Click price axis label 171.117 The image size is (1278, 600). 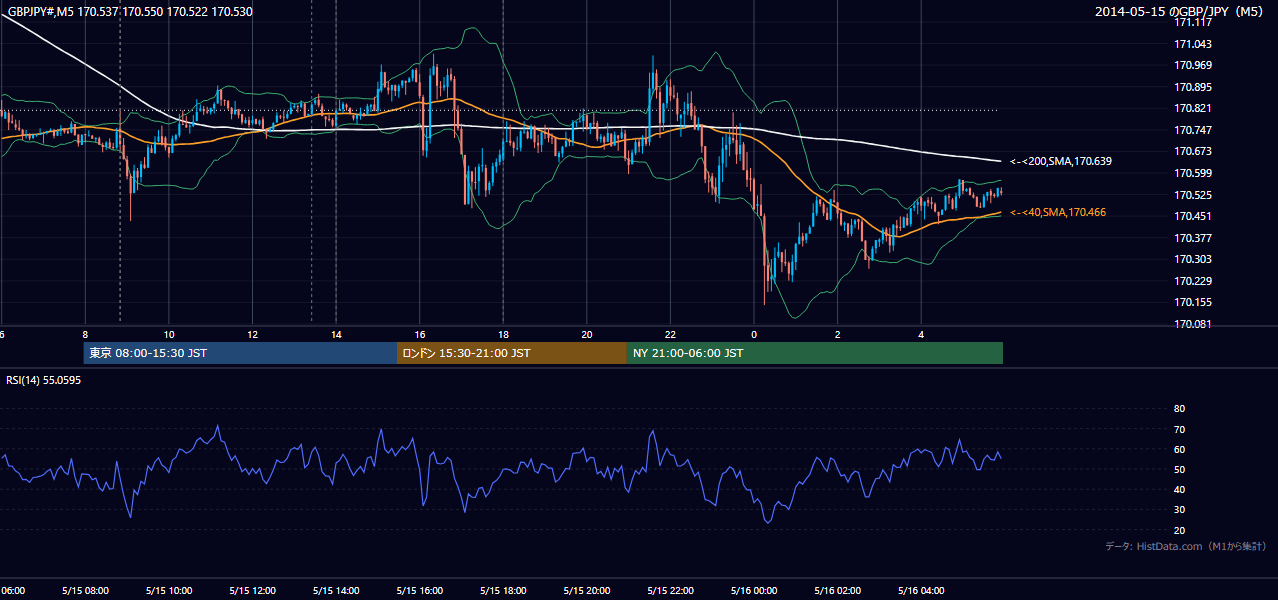(x=1193, y=22)
